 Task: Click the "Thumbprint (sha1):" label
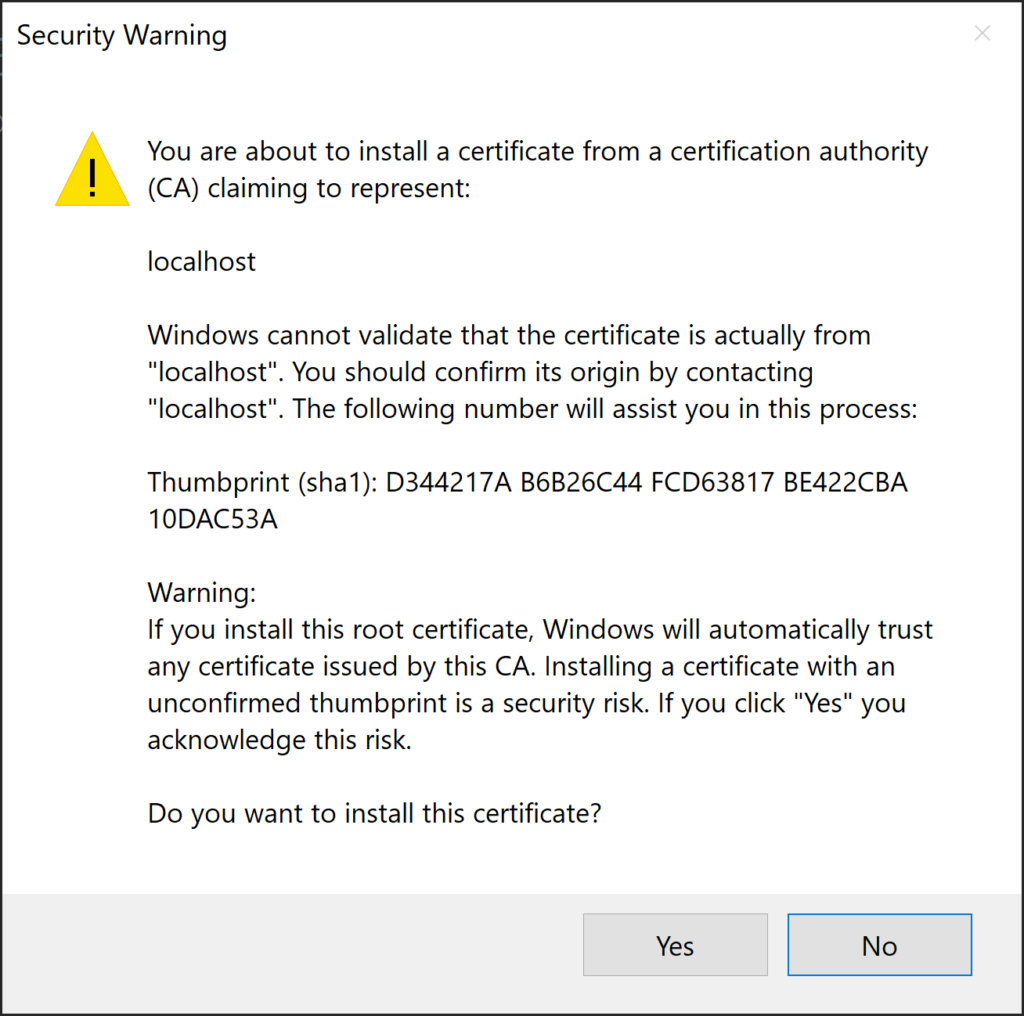[x=263, y=482]
